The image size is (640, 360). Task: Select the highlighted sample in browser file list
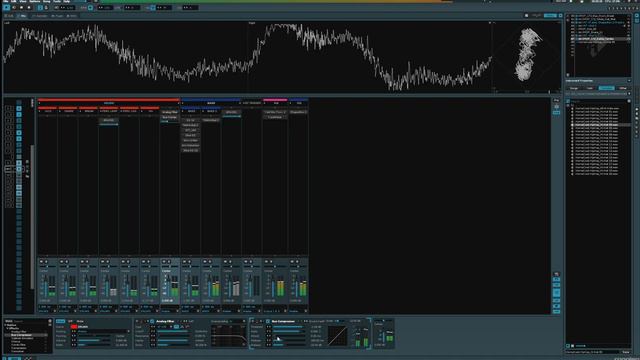click(599, 125)
